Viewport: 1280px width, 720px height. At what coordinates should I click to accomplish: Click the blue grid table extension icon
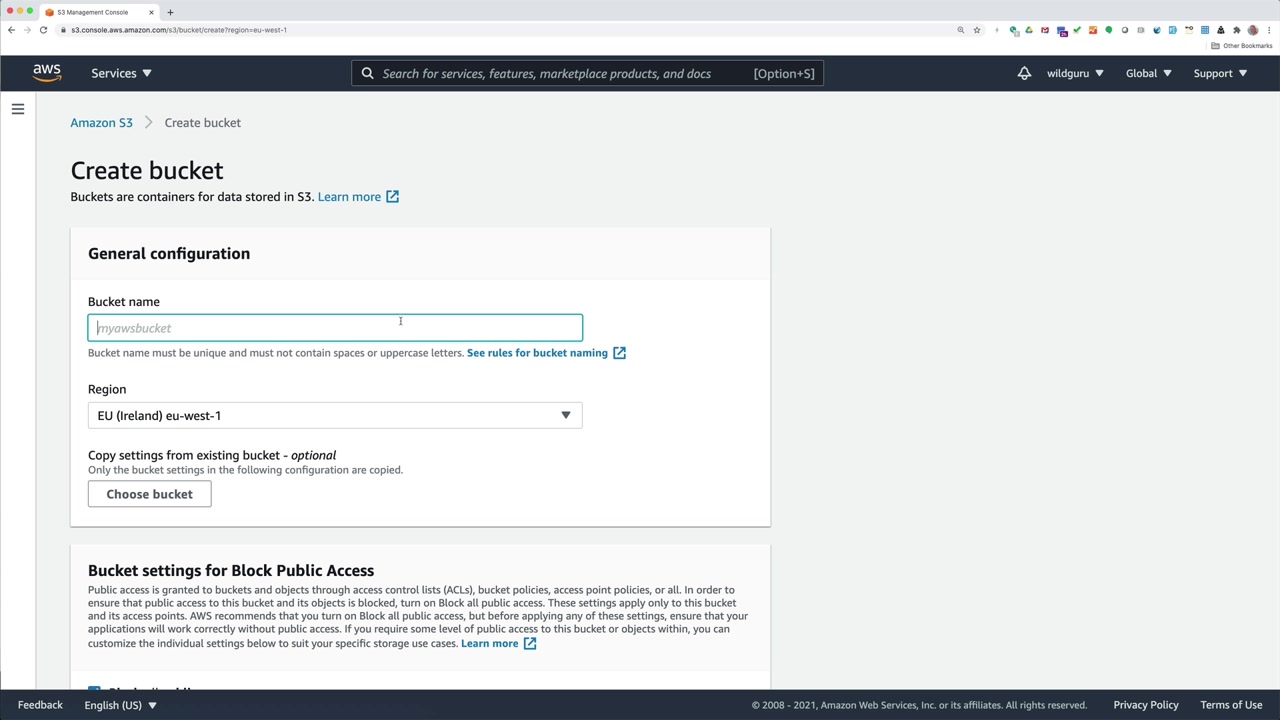pyautogui.click(x=1205, y=30)
